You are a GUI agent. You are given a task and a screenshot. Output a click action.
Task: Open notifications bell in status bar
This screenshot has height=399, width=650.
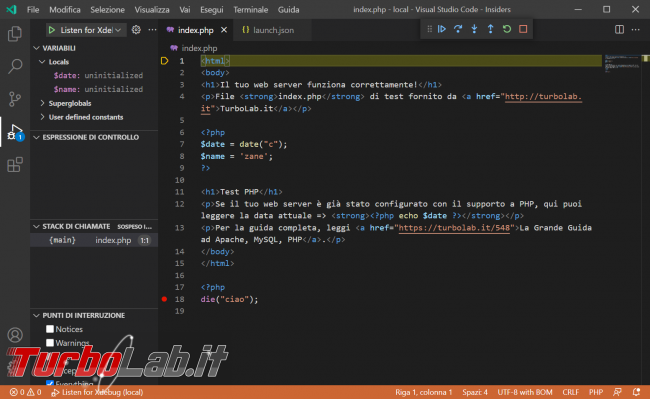[x=636, y=392]
